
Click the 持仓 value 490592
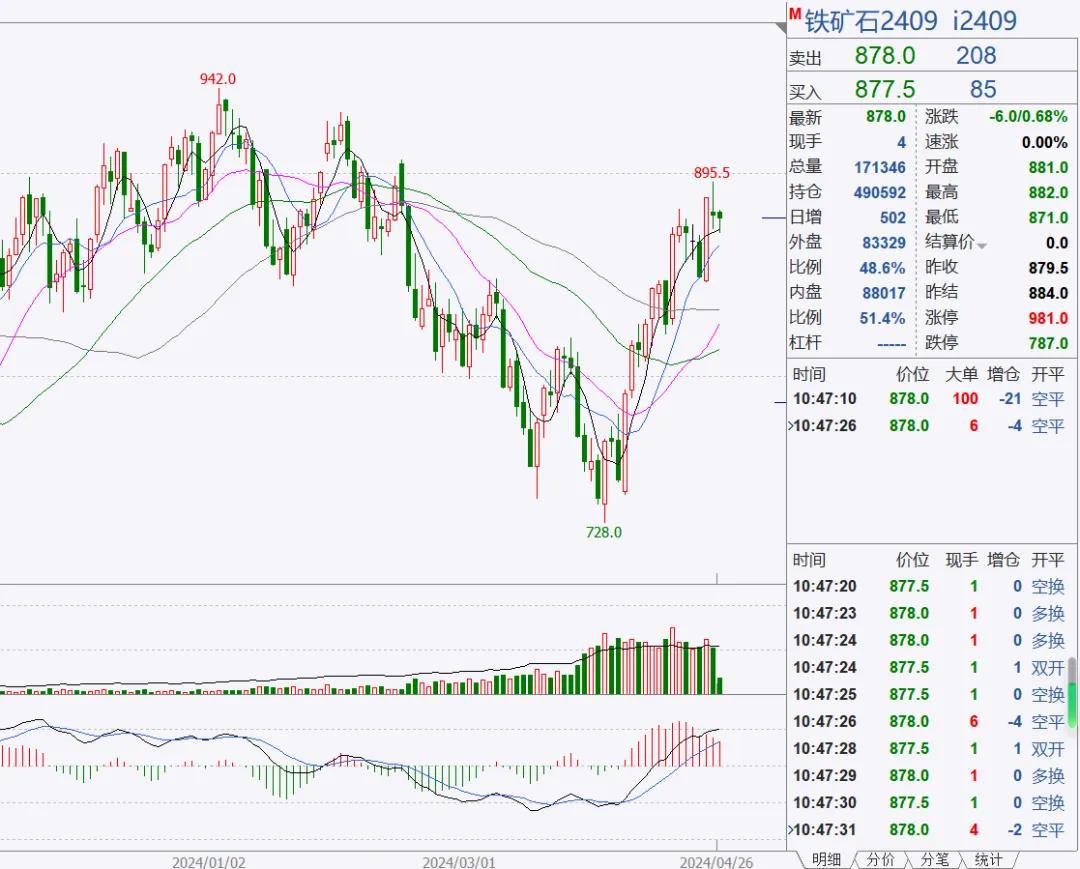(880, 192)
